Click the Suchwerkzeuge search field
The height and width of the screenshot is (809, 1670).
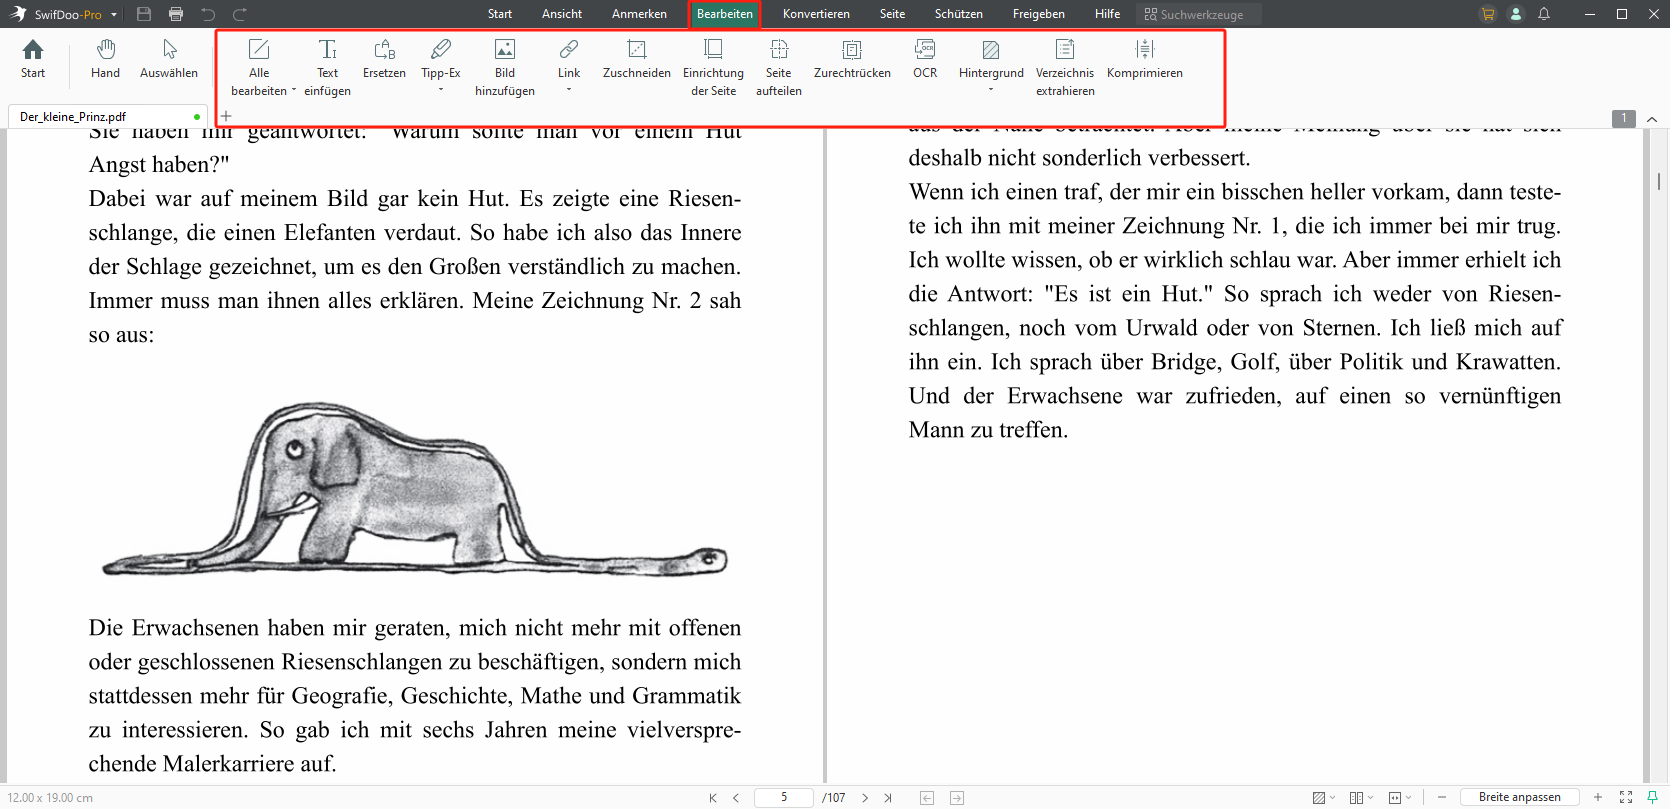(1198, 14)
